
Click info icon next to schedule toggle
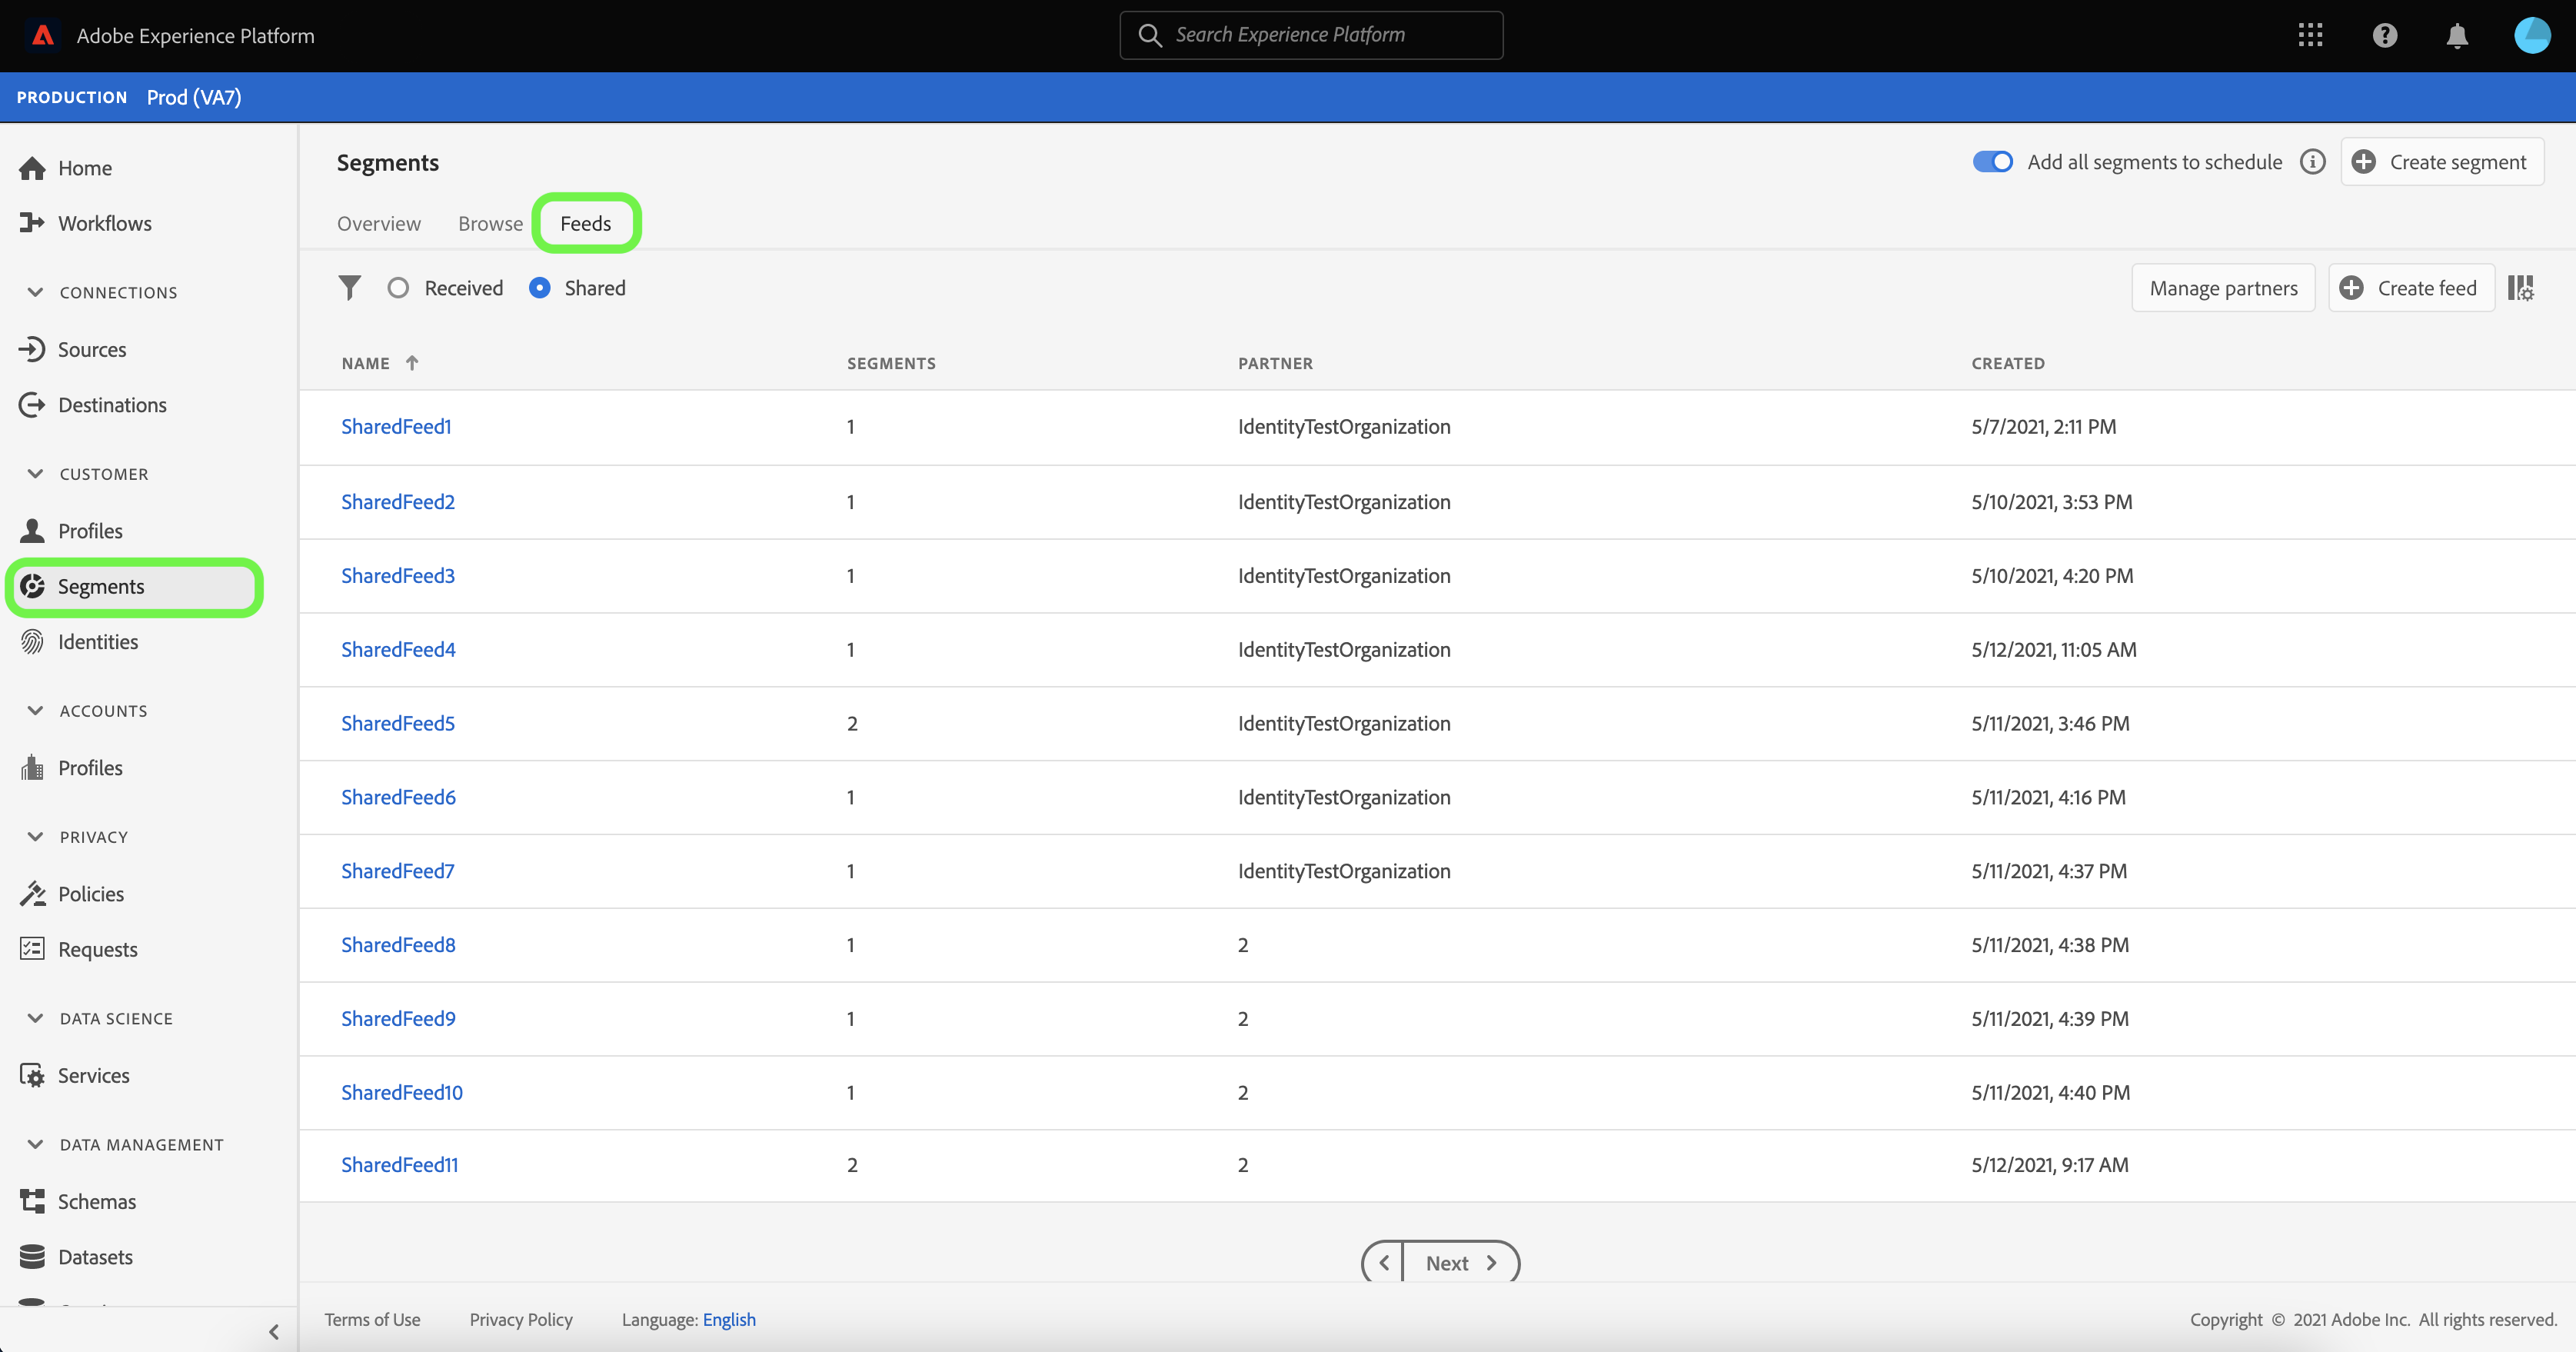coord(2312,162)
